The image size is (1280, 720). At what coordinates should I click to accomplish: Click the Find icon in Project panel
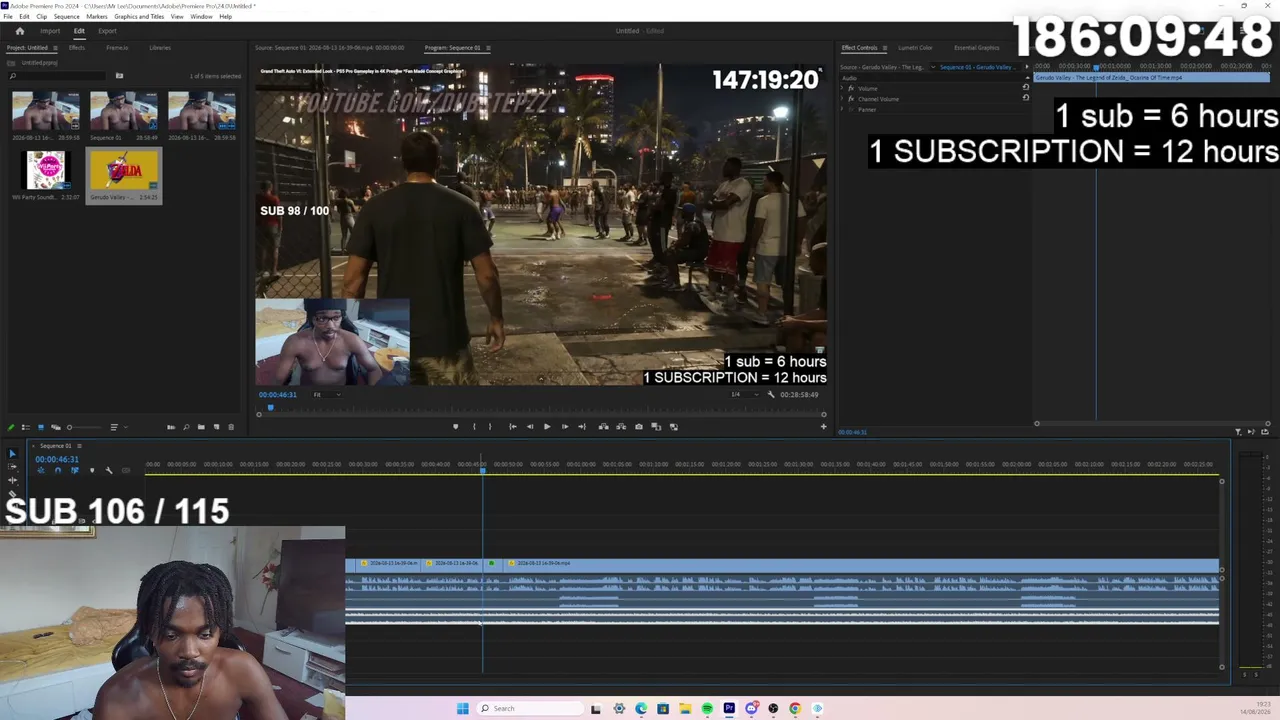point(186,428)
